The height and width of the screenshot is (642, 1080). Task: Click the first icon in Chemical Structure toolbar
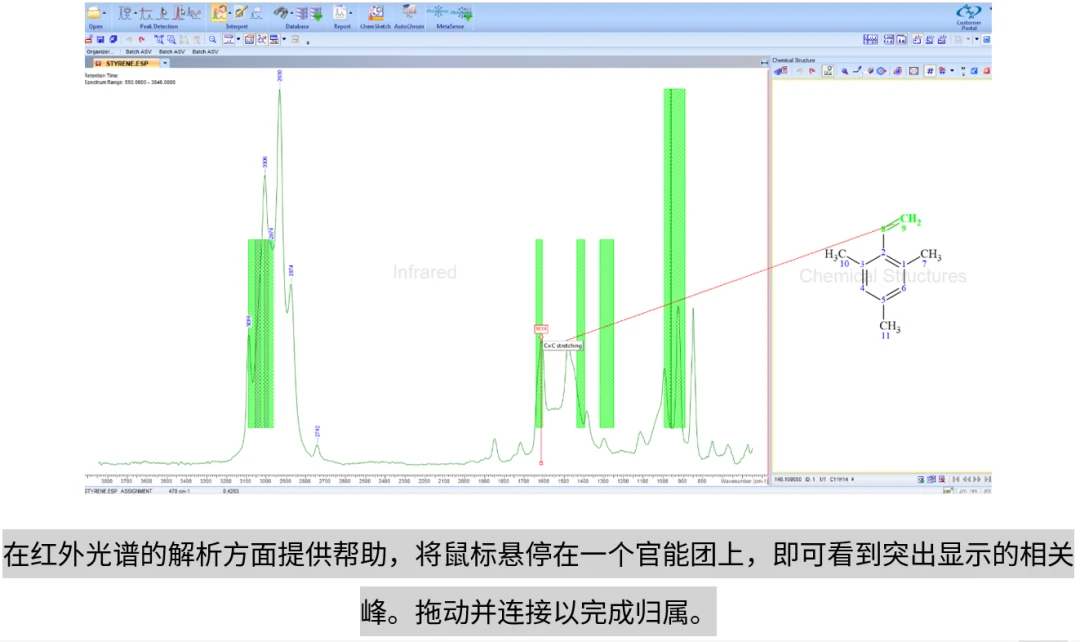(780, 71)
